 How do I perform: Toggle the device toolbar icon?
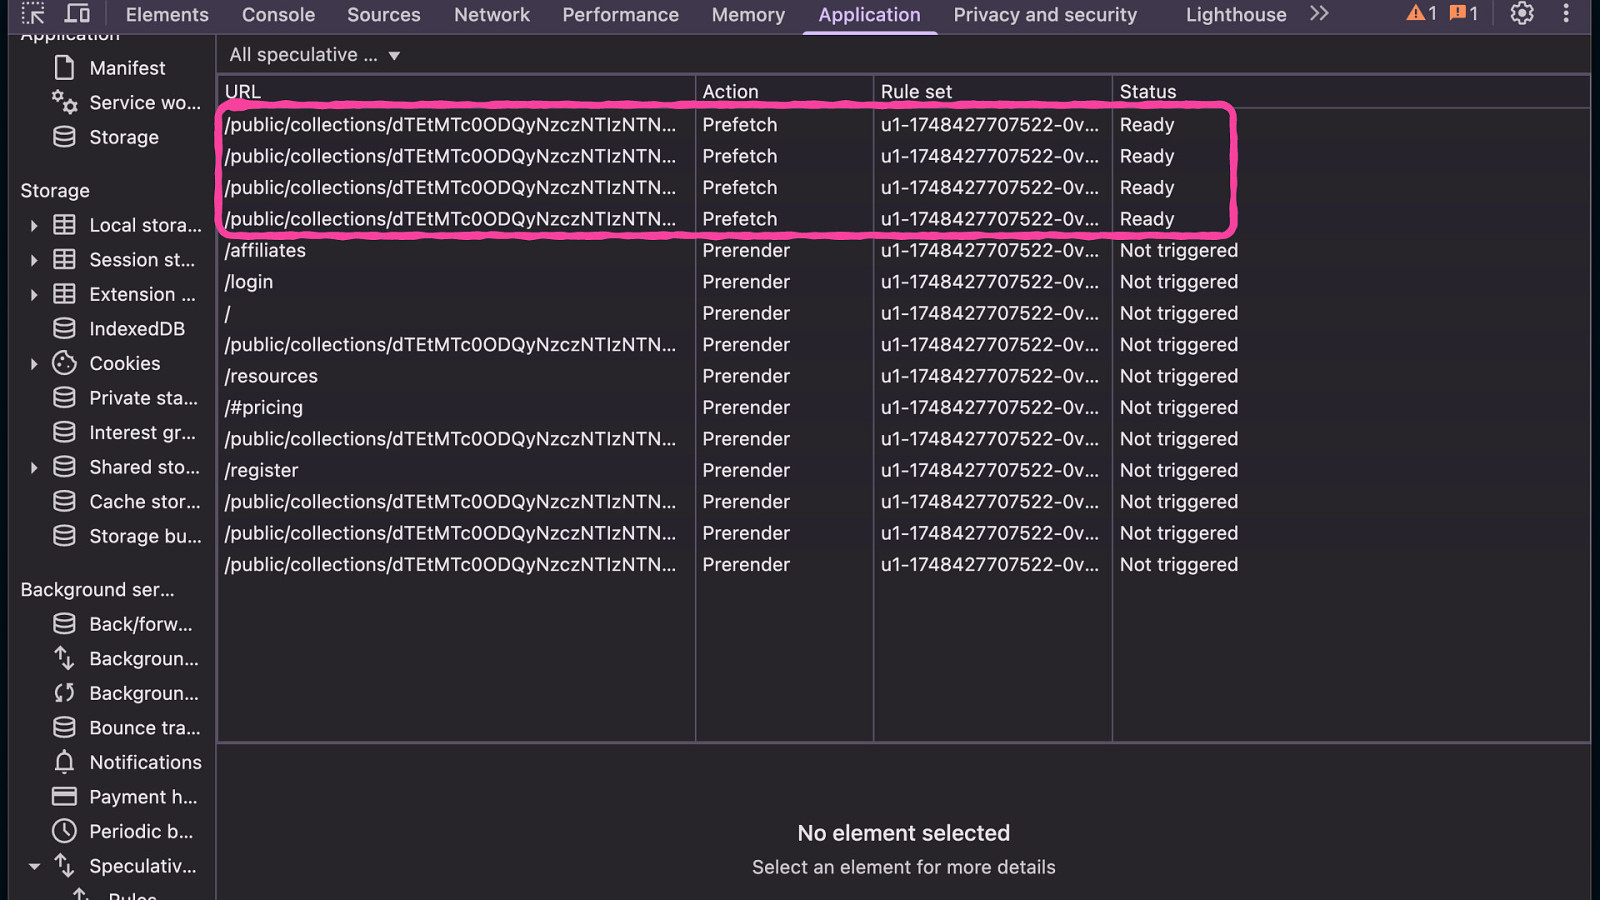pos(77,14)
